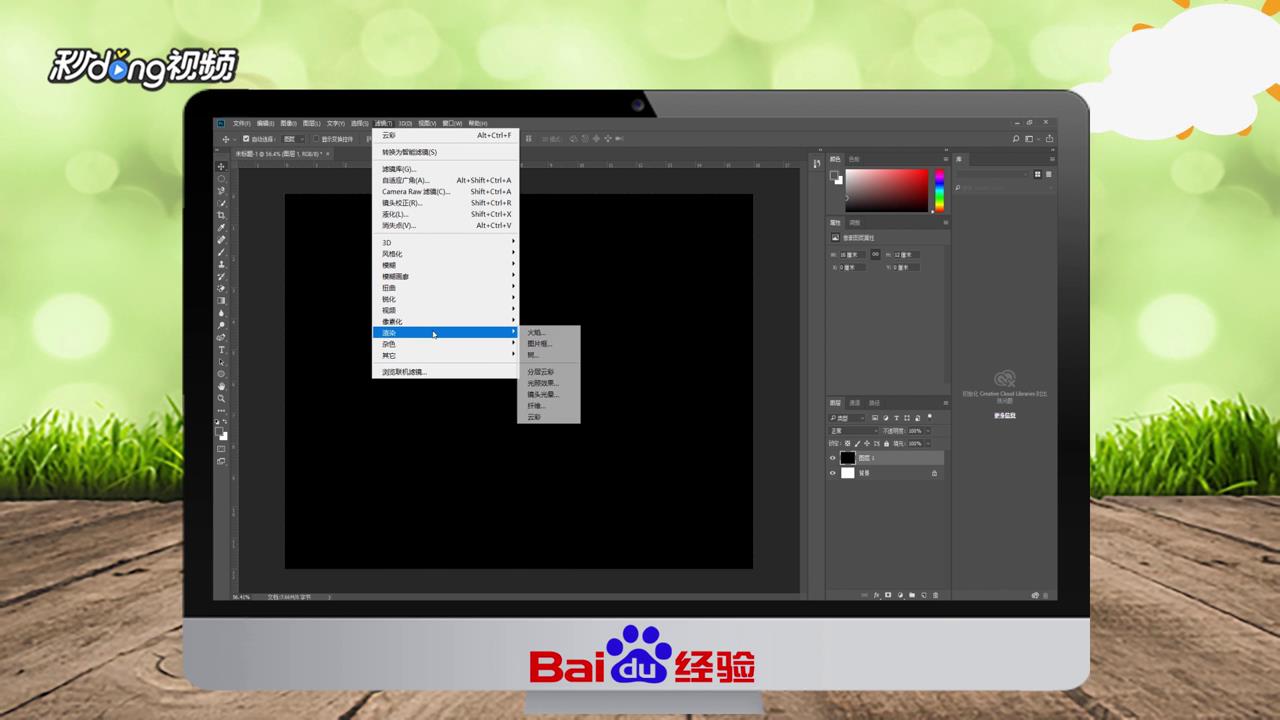Viewport: 1280px width, 720px height.
Task: Open the 填充 100% dropdown arrow
Action: (x=928, y=443)
